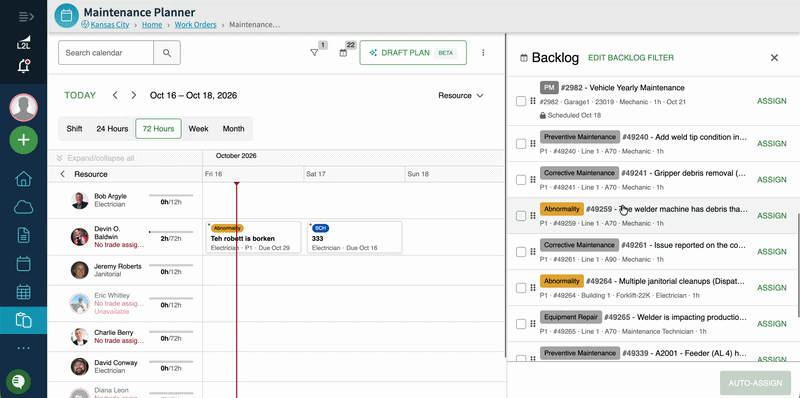Image resolution: width=800 pixels, height=398 pixels.
Task: Select the David Conway Electrician resource row
Action: click(124, 367)
